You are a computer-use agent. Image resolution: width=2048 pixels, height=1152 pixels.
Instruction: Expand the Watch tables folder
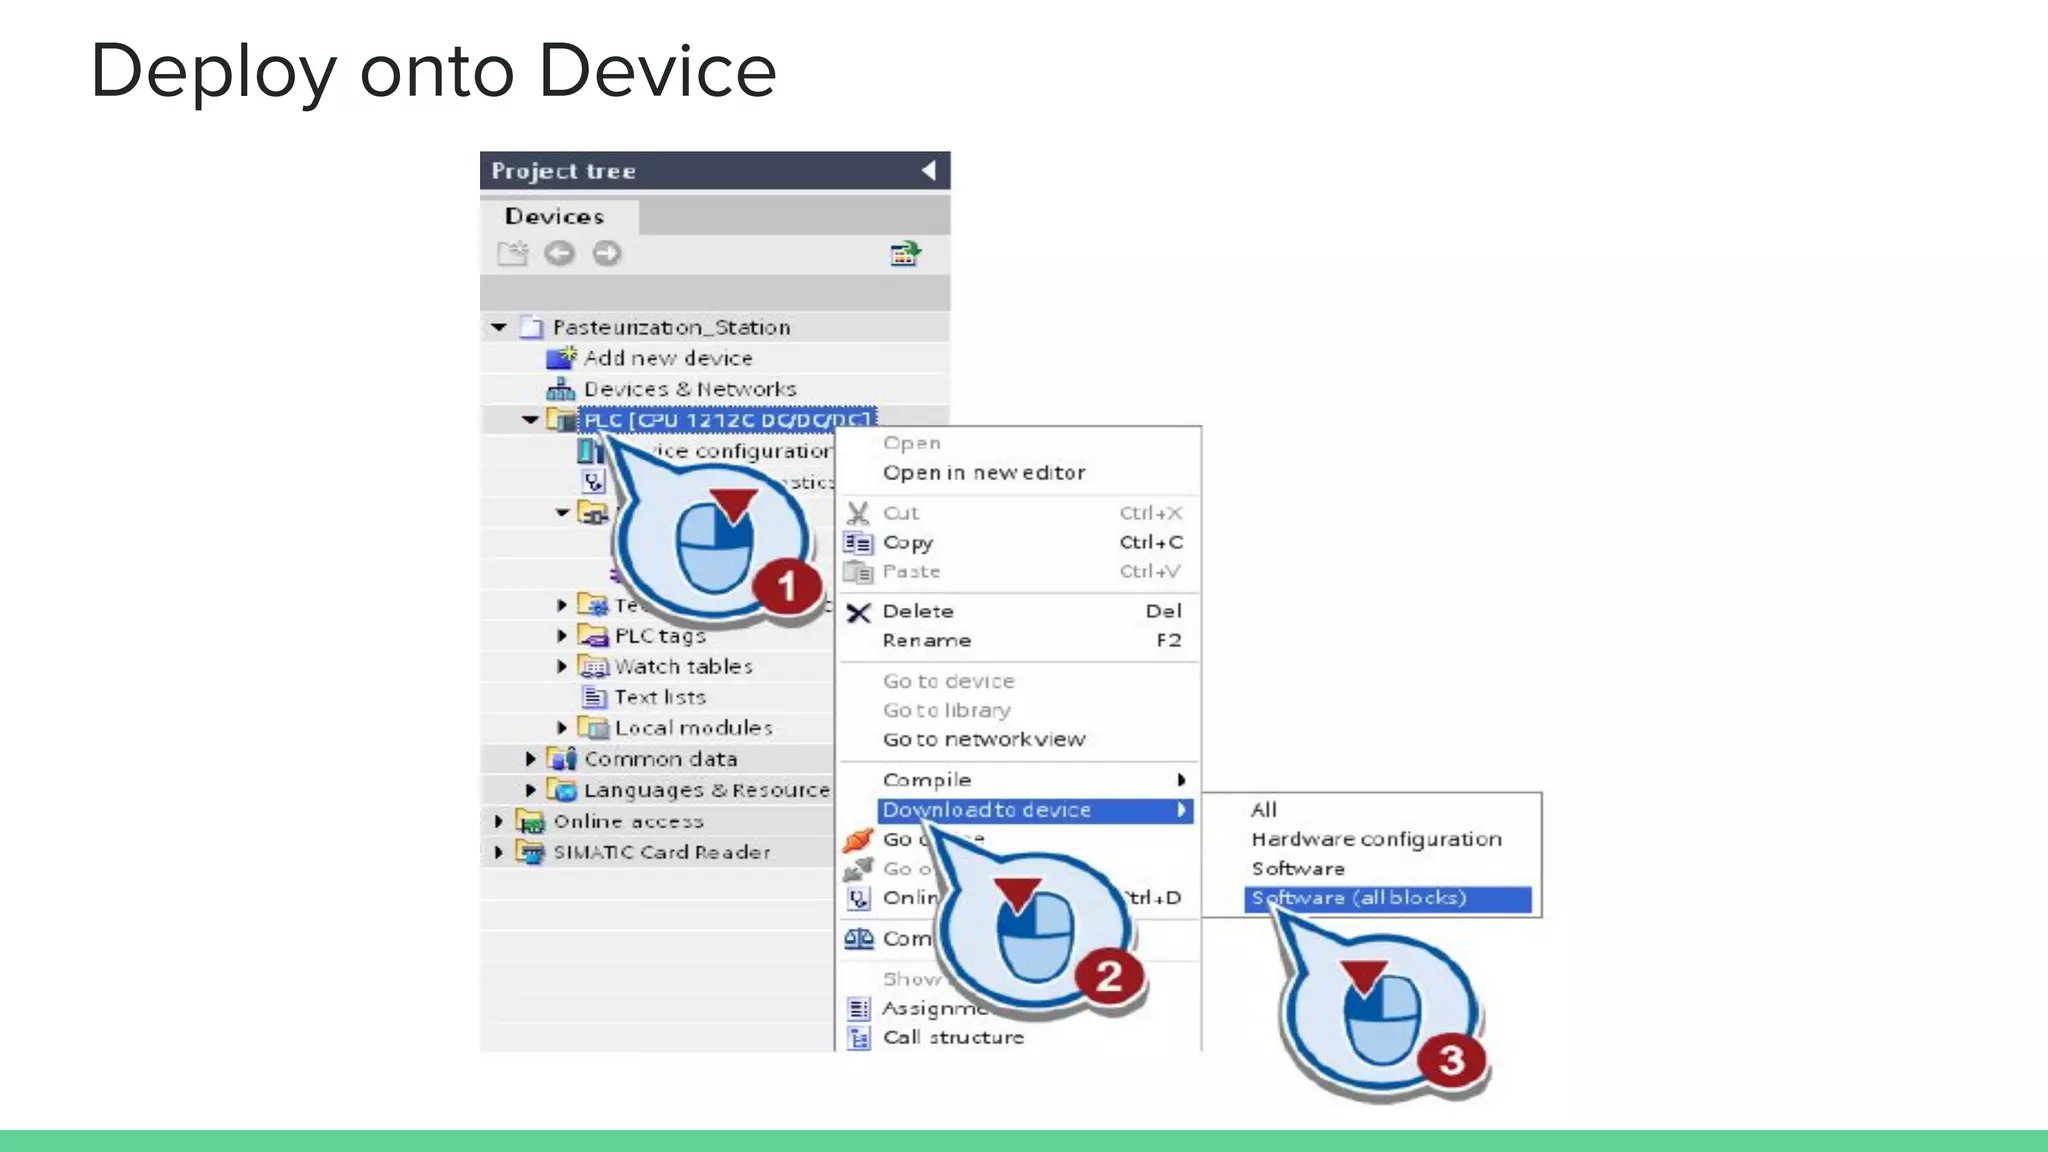(x=562, y=667)
